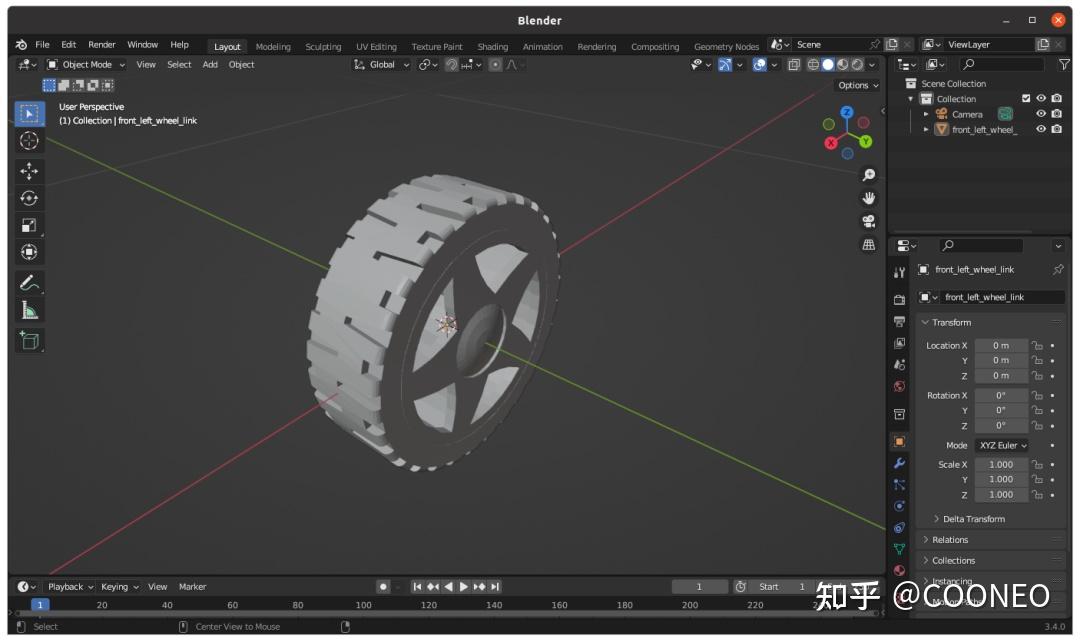
Task: Open the File menu
Action: [x=42, y=44]
